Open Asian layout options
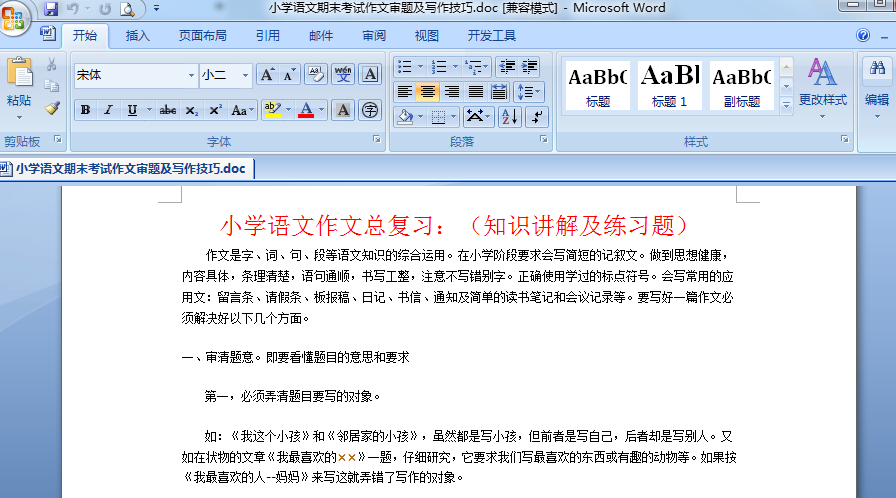This screenshot has height=498, width=896. (x=478, y=117)
